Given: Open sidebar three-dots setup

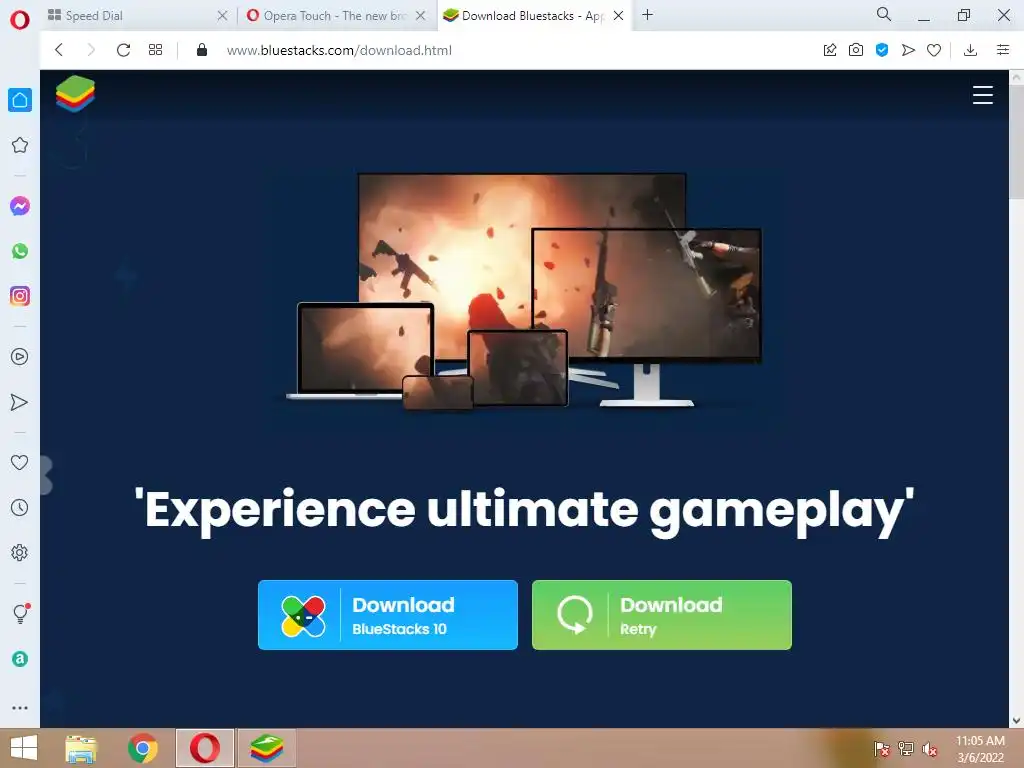Looking at the screenshot, I should pos(20,708).
